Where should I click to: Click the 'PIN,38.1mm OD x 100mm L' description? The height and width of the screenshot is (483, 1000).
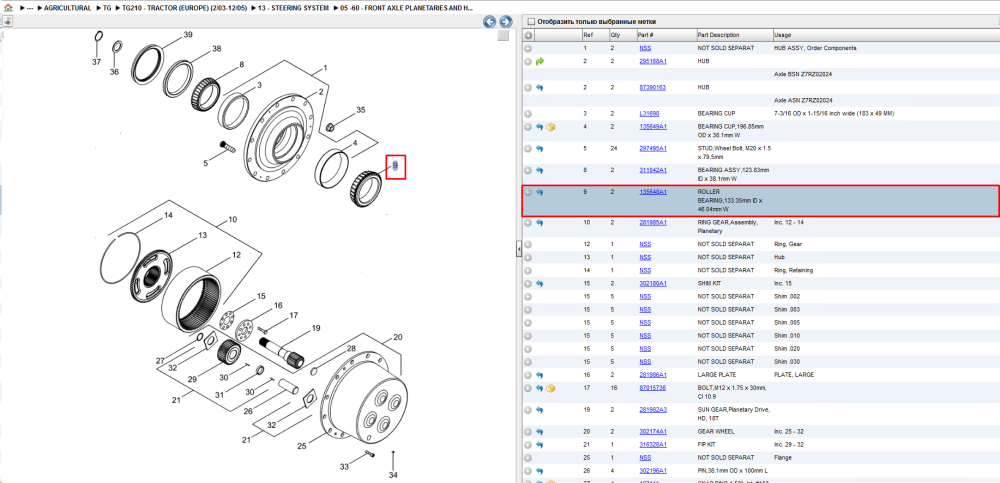[735, 470]
